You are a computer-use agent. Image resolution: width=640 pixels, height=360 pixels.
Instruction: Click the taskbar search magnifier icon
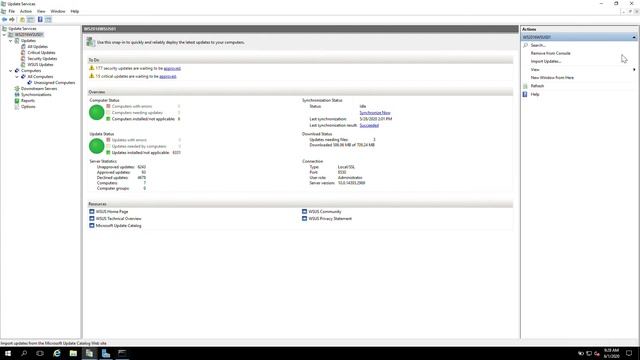[x=24, y=353]
